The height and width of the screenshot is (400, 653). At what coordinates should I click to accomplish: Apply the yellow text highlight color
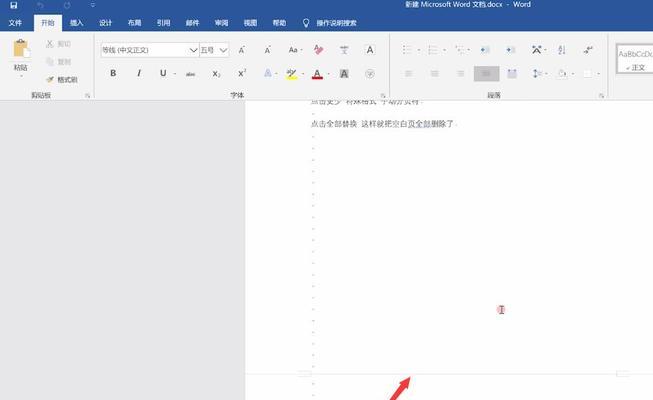pos(292,74)
